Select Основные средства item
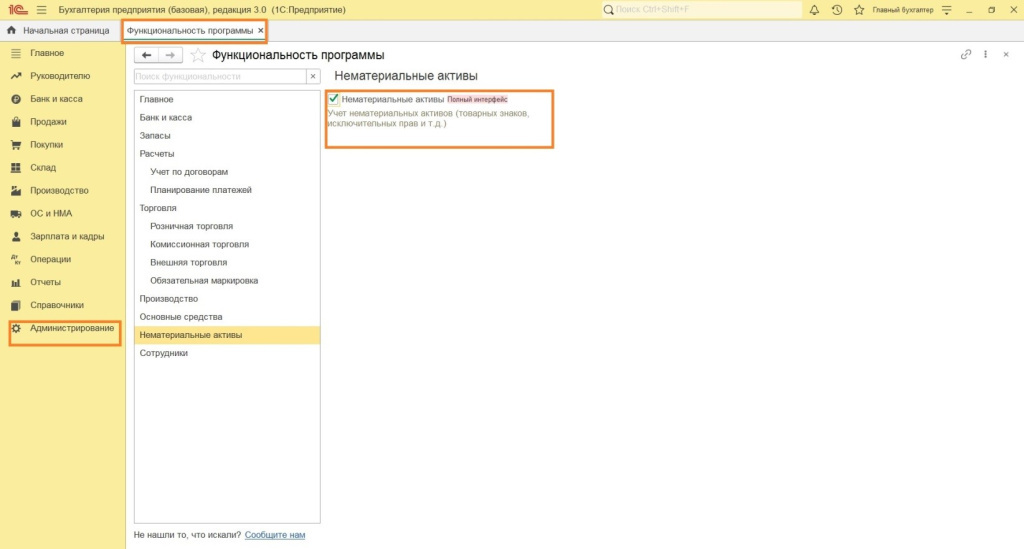The width and height of the screenshot is (1024, 549). tap(227, 317)
